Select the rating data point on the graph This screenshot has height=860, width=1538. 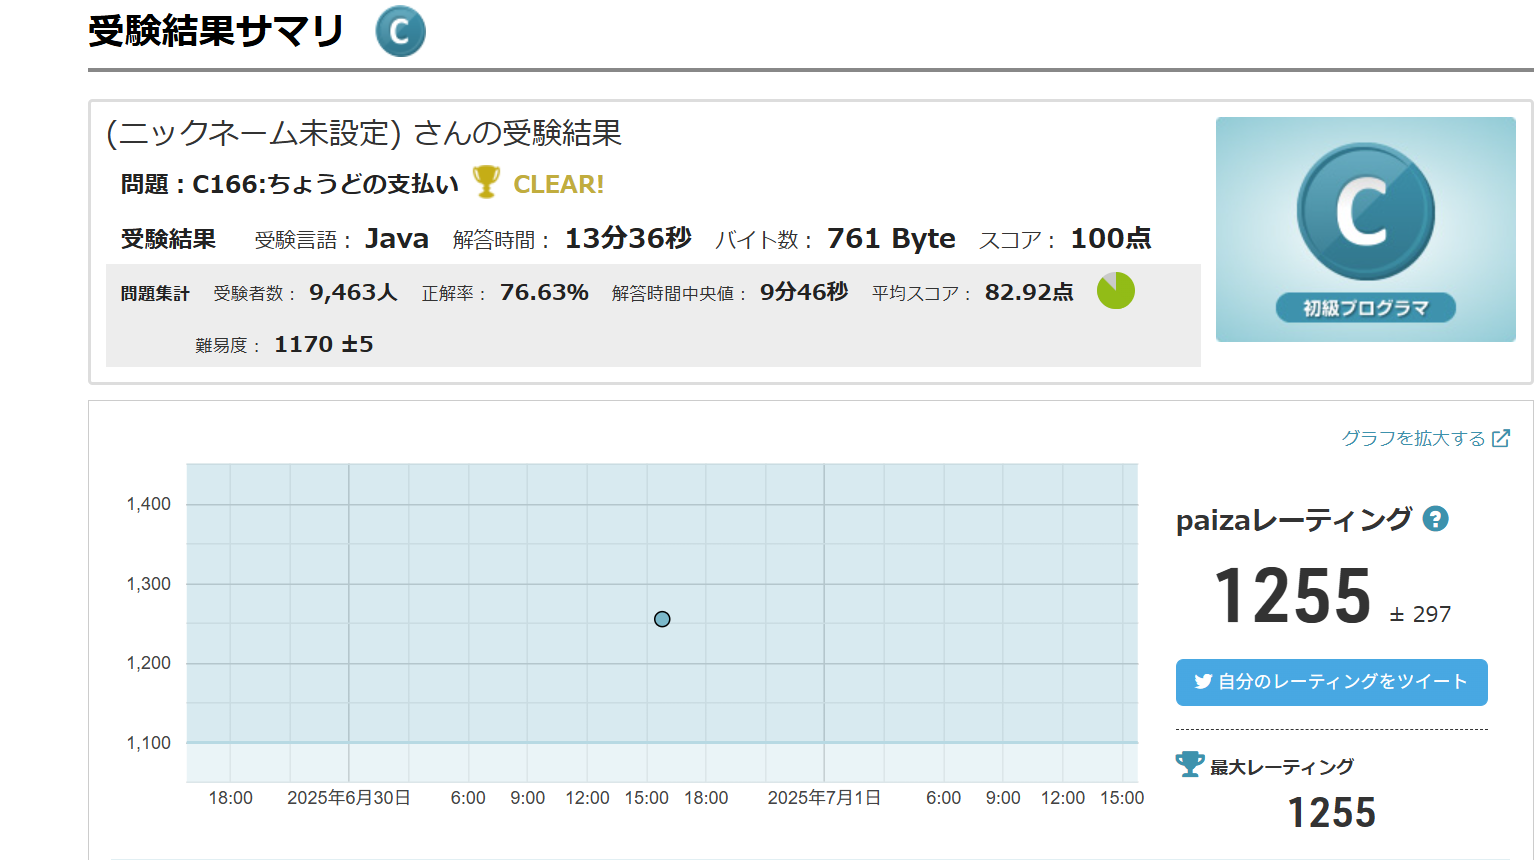tap(662, 619)
